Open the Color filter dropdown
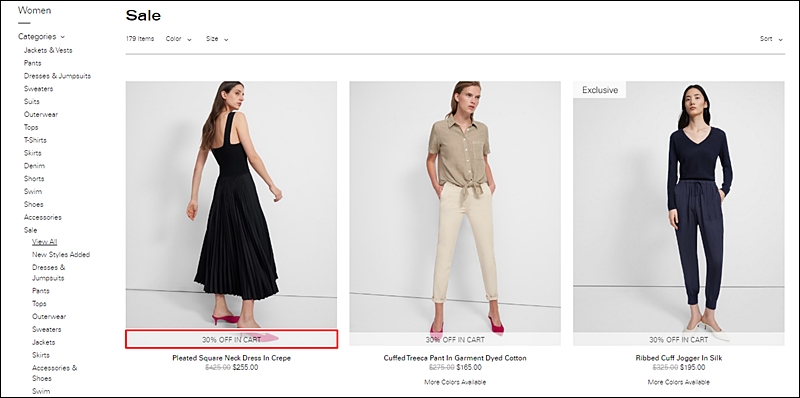The image size is (800, 398). [x=179, y=39]
